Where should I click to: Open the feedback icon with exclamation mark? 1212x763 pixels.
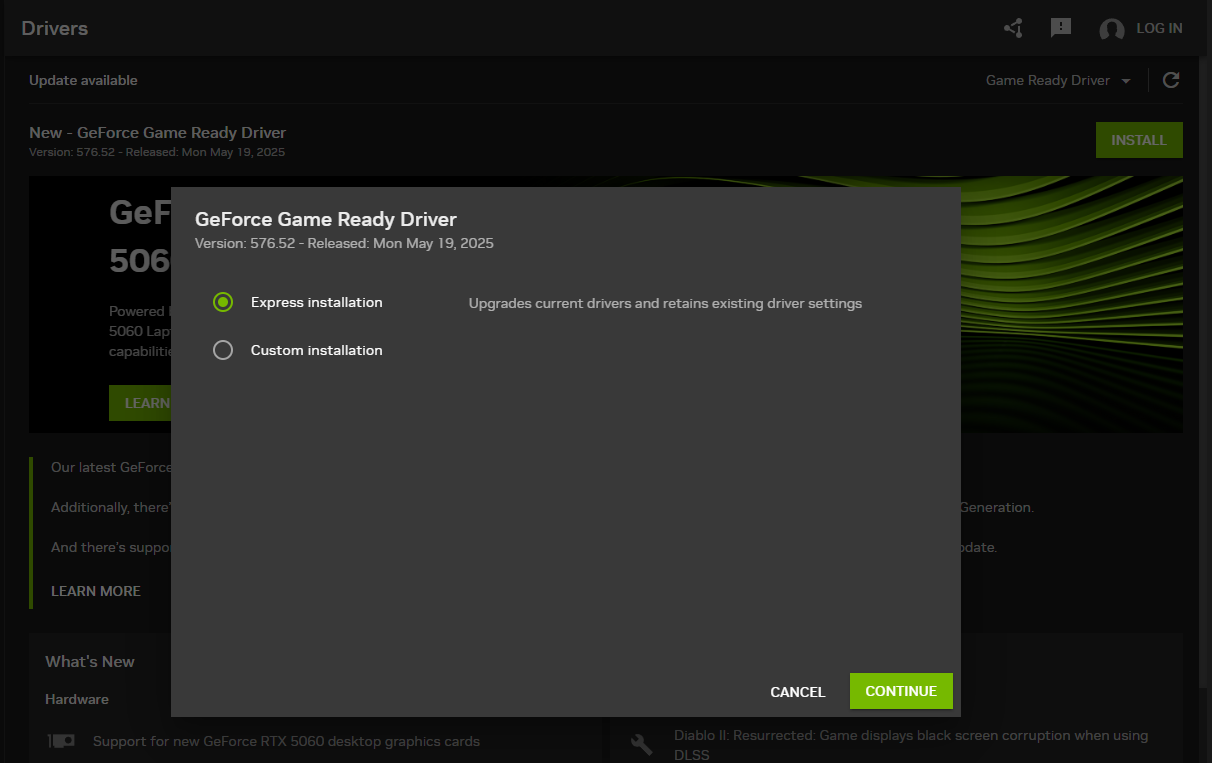(1061, 28)
